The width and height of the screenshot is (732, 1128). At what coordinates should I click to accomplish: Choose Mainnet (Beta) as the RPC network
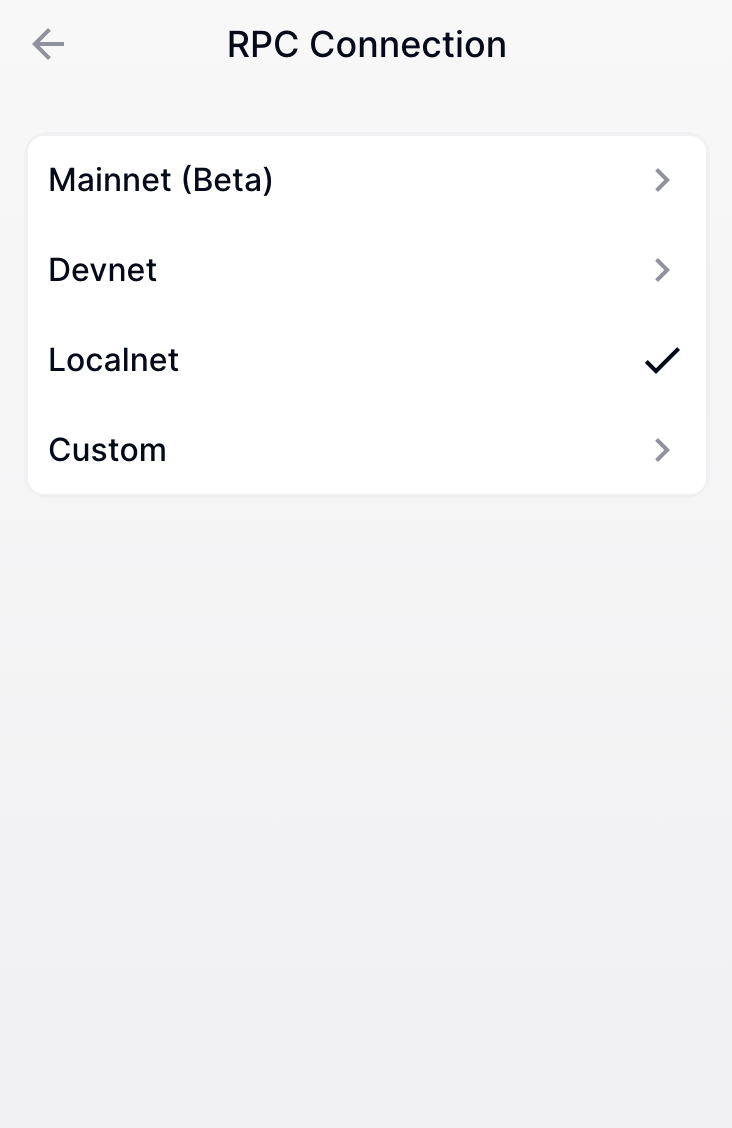[x=366, y=180]
